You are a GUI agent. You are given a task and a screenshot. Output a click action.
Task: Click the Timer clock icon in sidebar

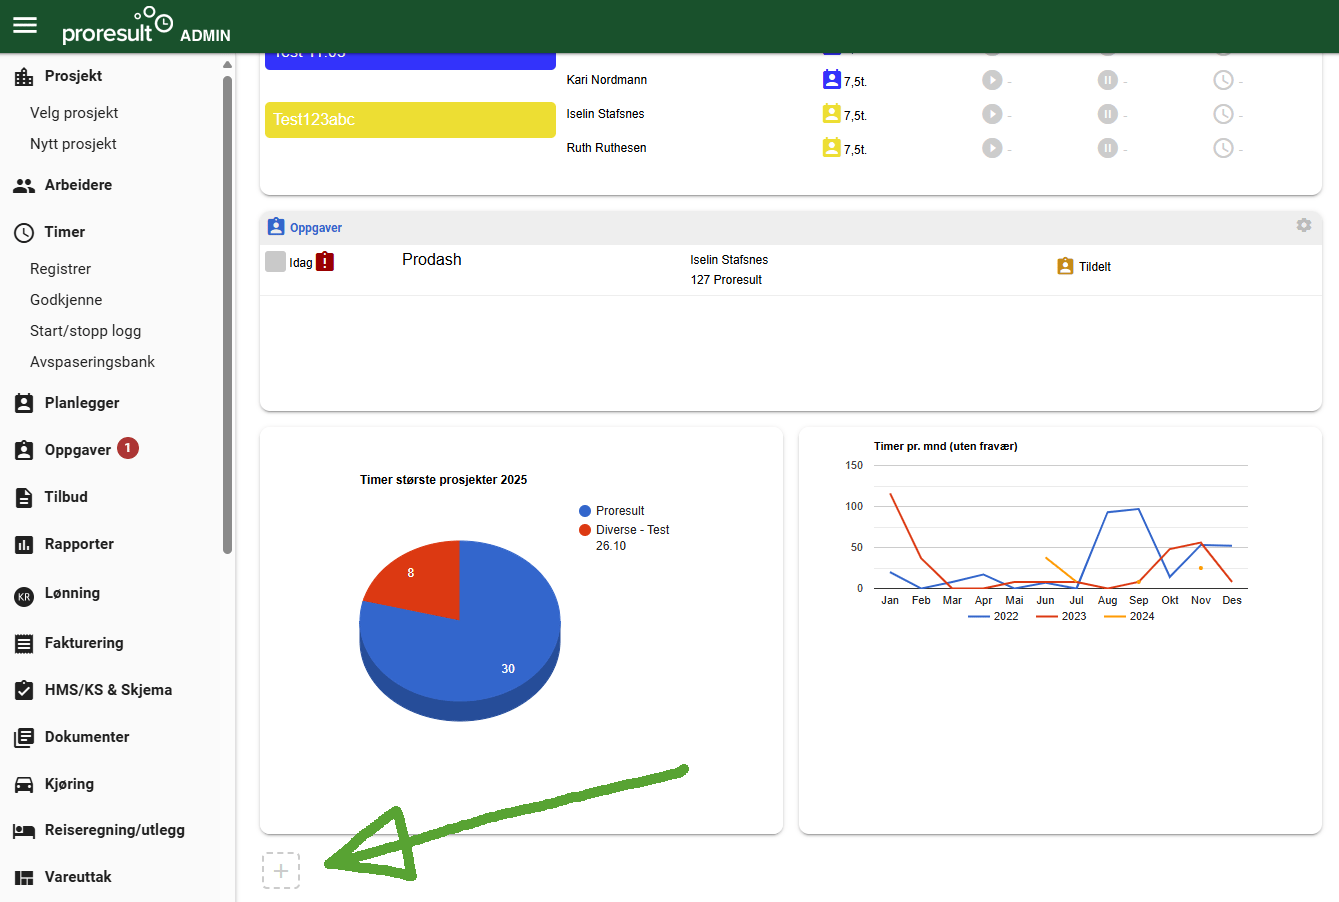tap(24, 233)
